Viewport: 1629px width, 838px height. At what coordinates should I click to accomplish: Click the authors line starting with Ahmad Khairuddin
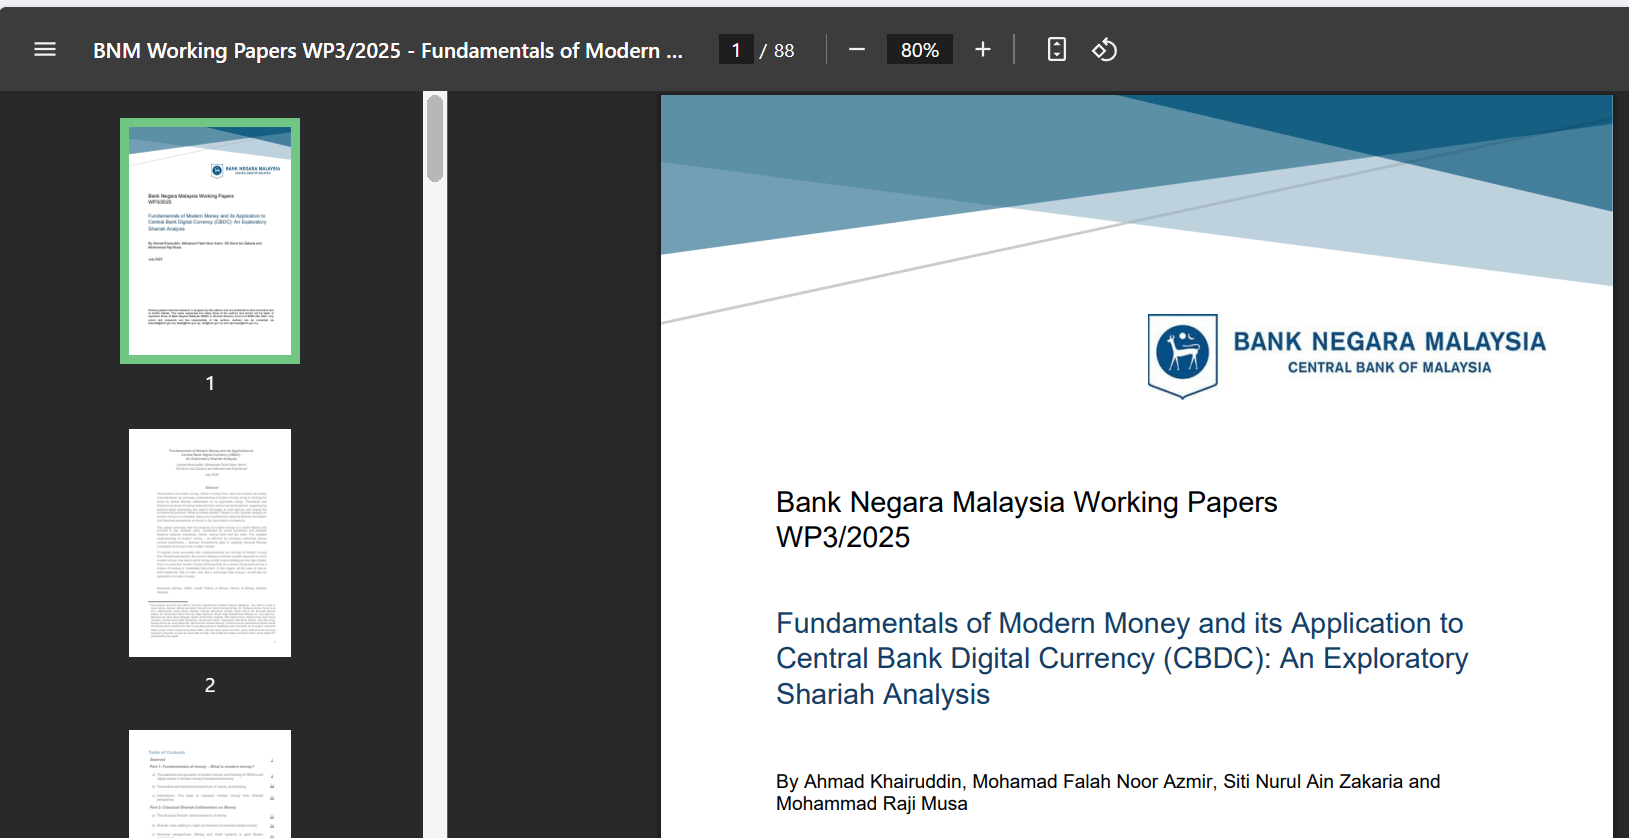(1107, 792)
